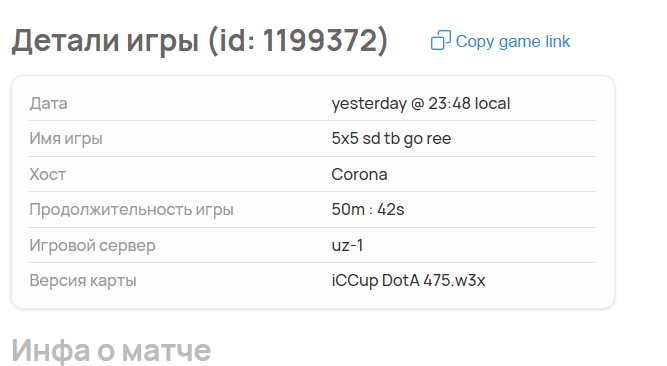Click the Copy game link text
The width and height of the screenshot is (667, 366).
click(x=513, y=42)
